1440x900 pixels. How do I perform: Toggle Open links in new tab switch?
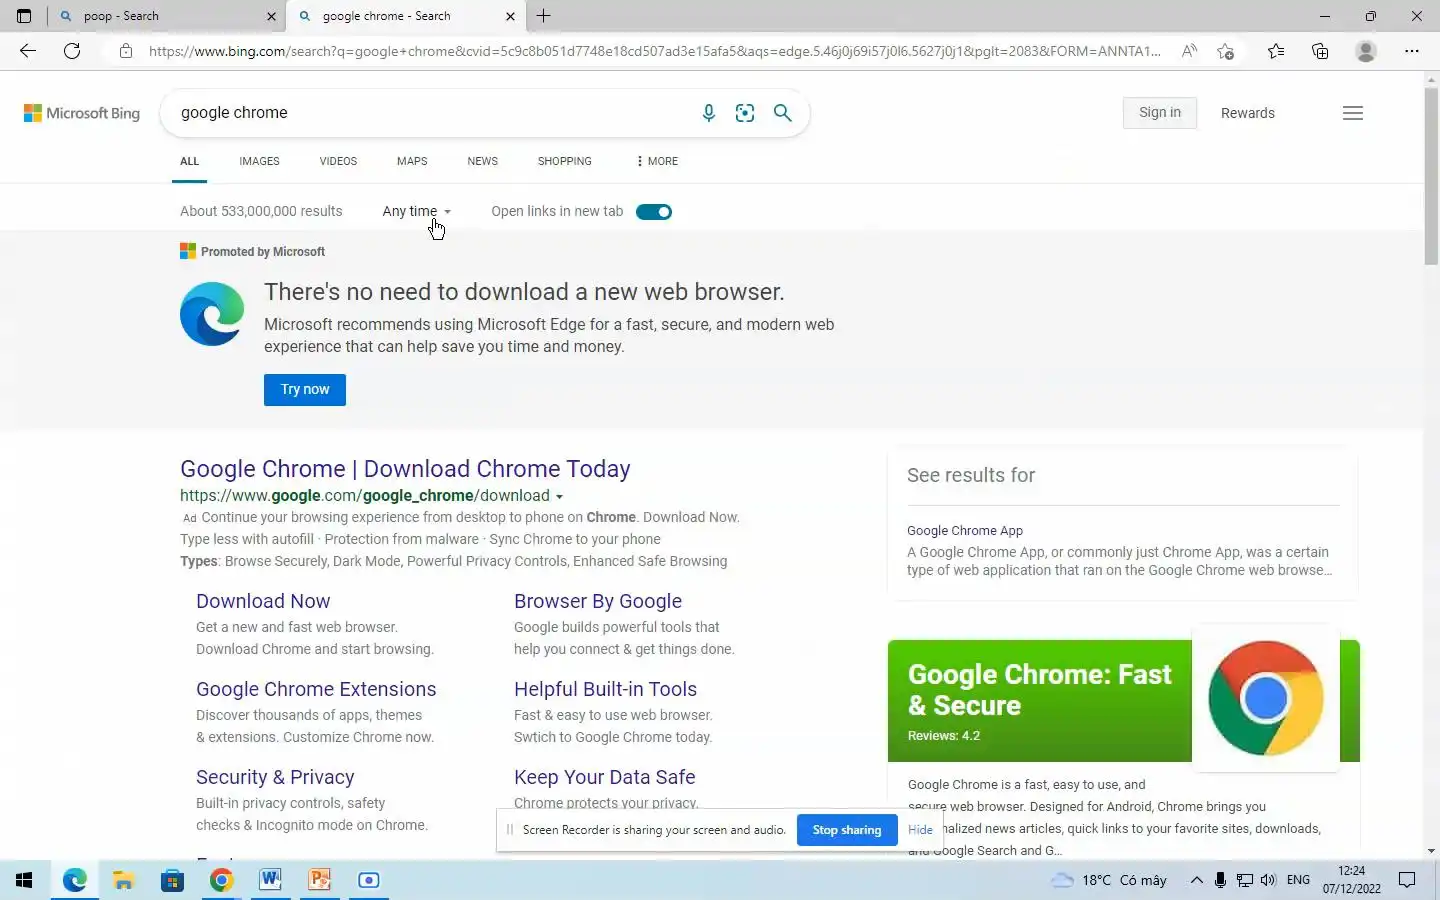[654, 212]
